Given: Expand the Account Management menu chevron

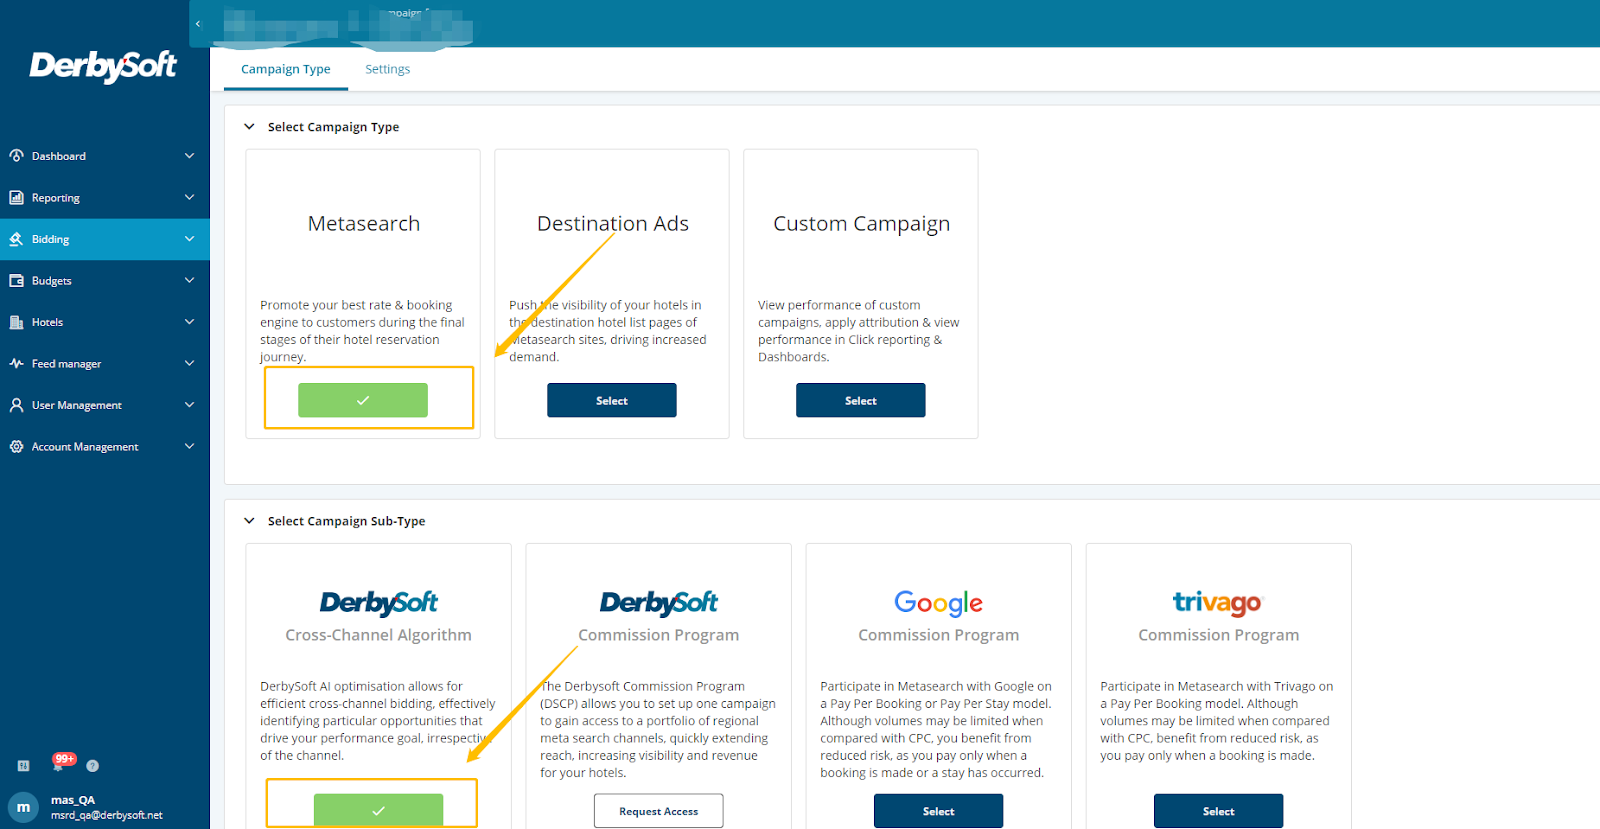Looking at the screenshot, I should [189, 447].
